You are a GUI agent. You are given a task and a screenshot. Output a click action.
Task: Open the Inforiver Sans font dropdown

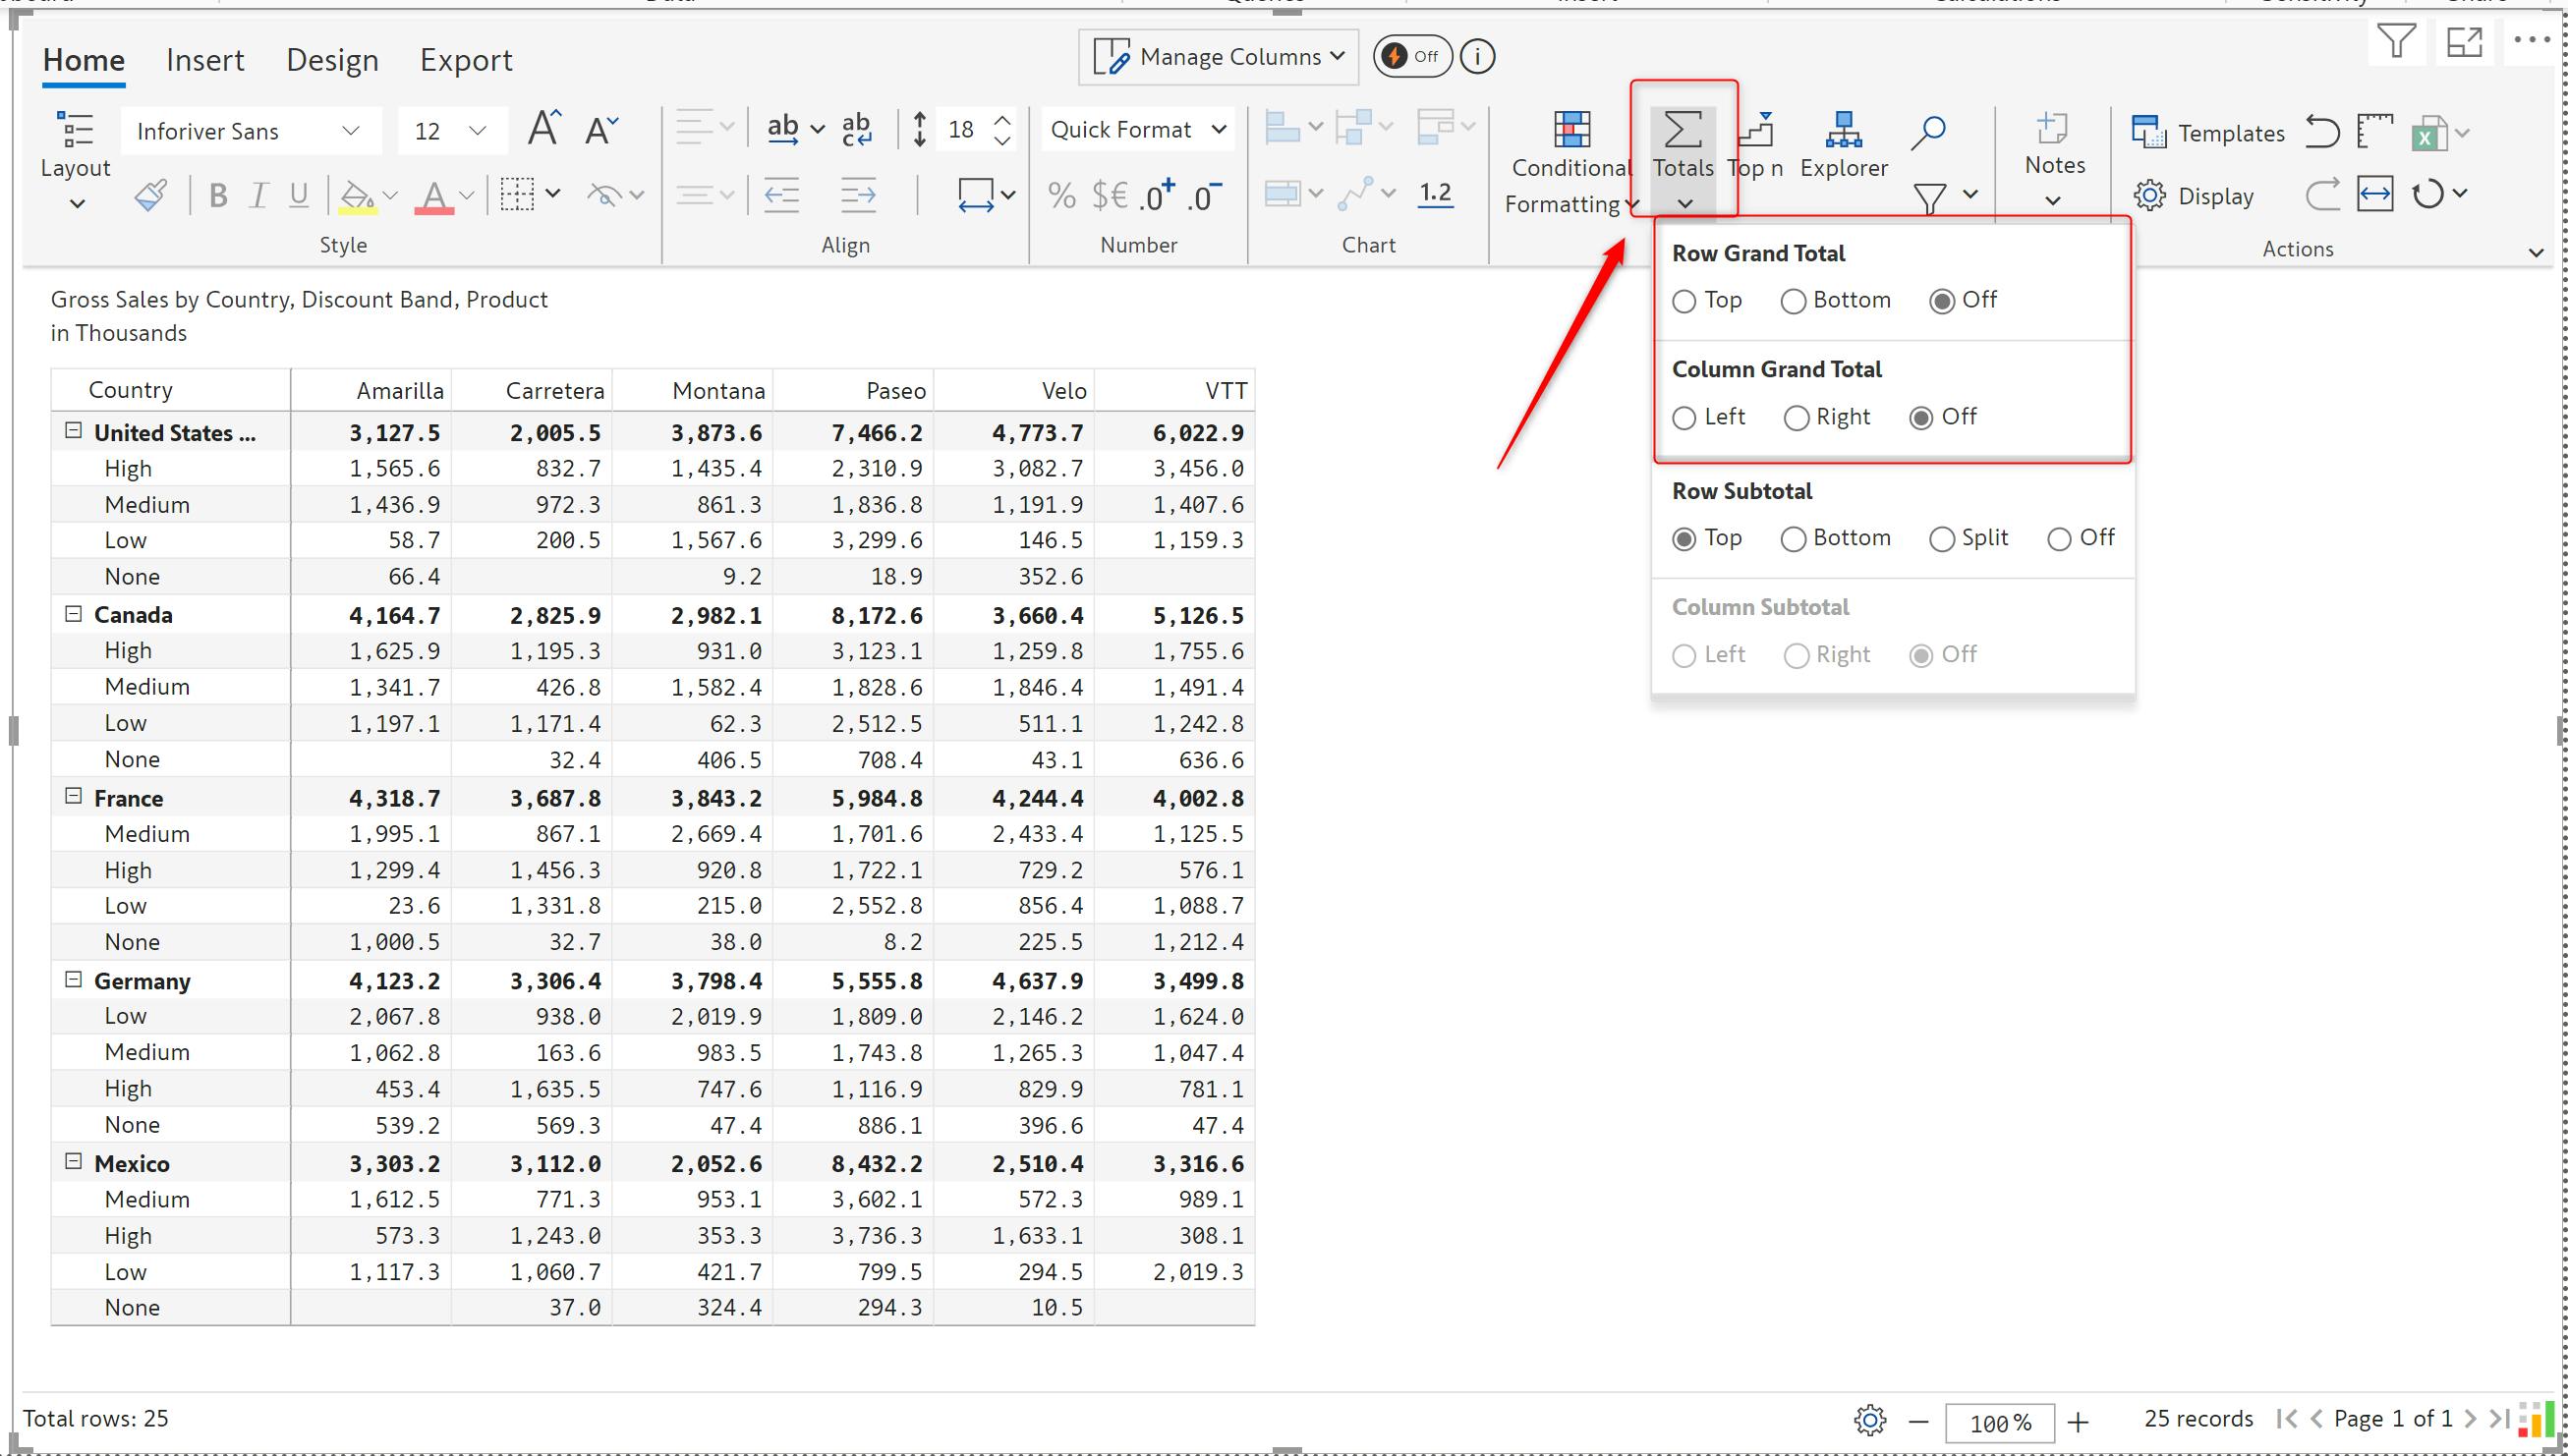(x=250, y=131)
